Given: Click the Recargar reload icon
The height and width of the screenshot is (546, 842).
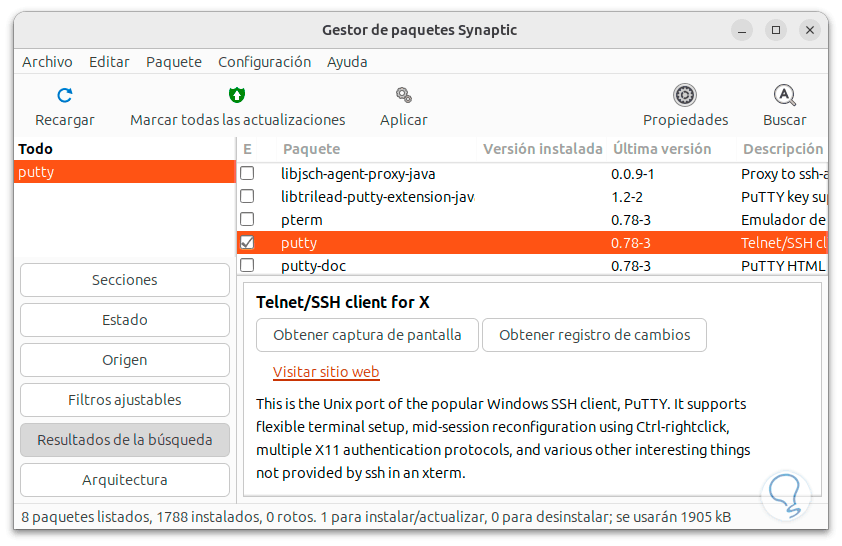Looking at the screenshot, I should pos(65,96).
